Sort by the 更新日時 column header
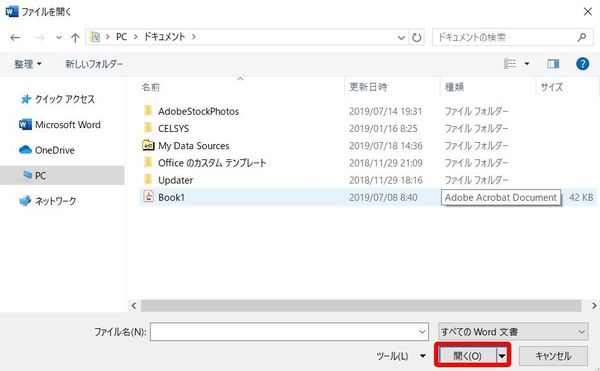The image size is (600, 371). (x=368, y=87)
